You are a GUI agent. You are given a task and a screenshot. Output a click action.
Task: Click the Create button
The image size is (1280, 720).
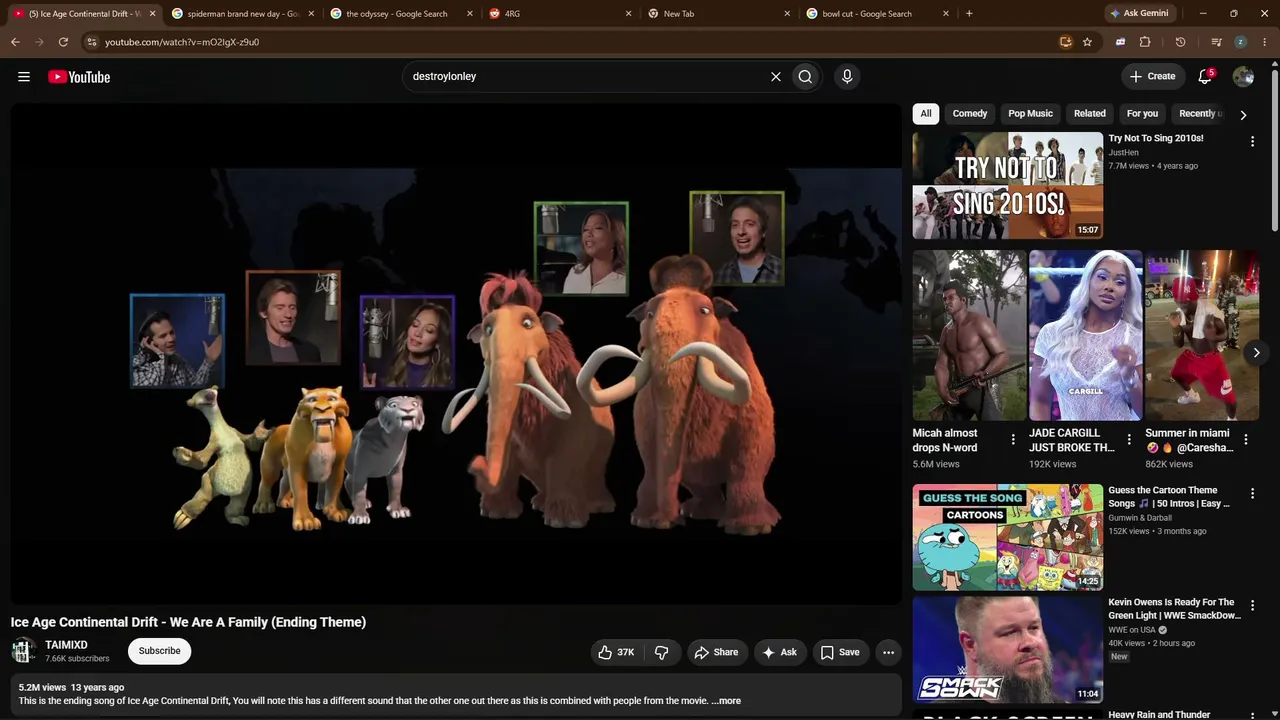click(1152, 76)
